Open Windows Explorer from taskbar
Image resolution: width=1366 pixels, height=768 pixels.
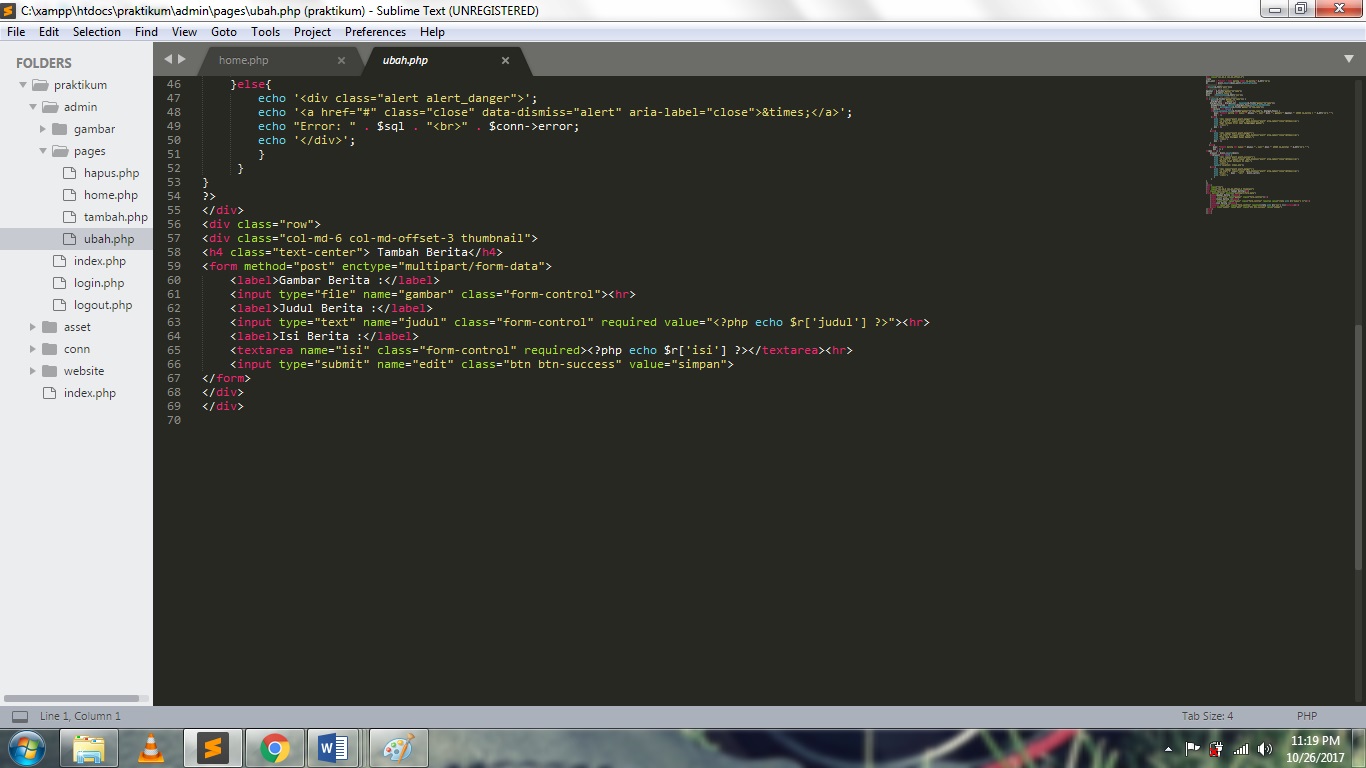coord(89,748)
